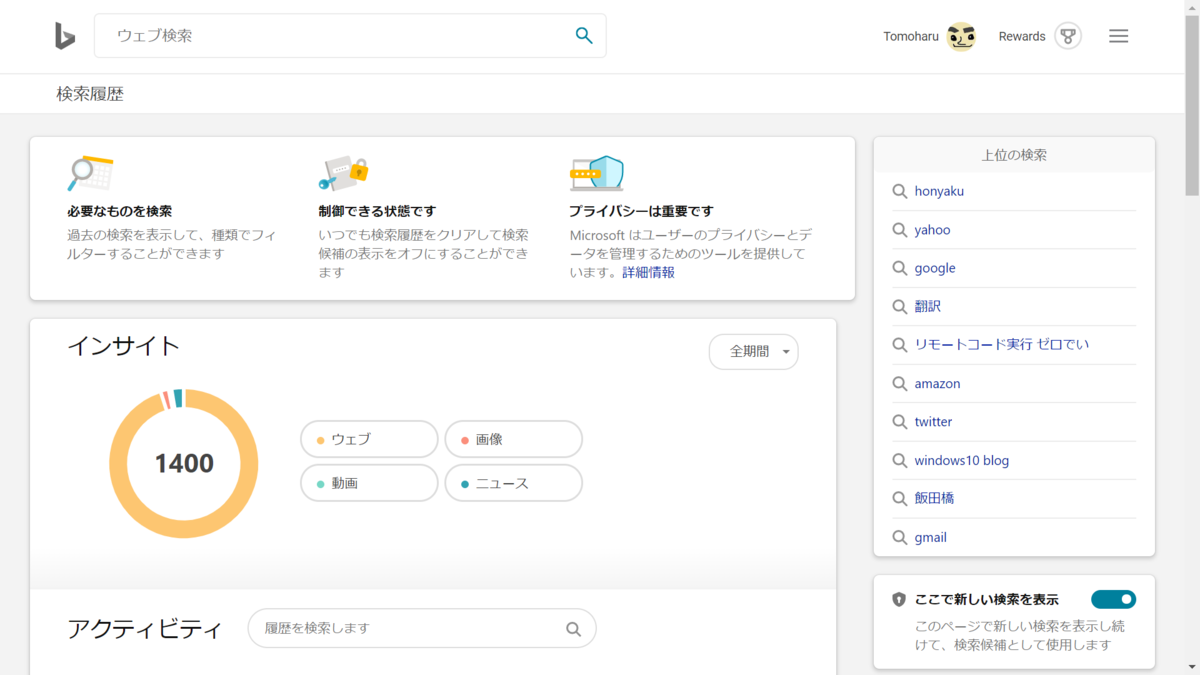Click search icon next to 飯田橋
1200x675 pixels.
(899, 498)
